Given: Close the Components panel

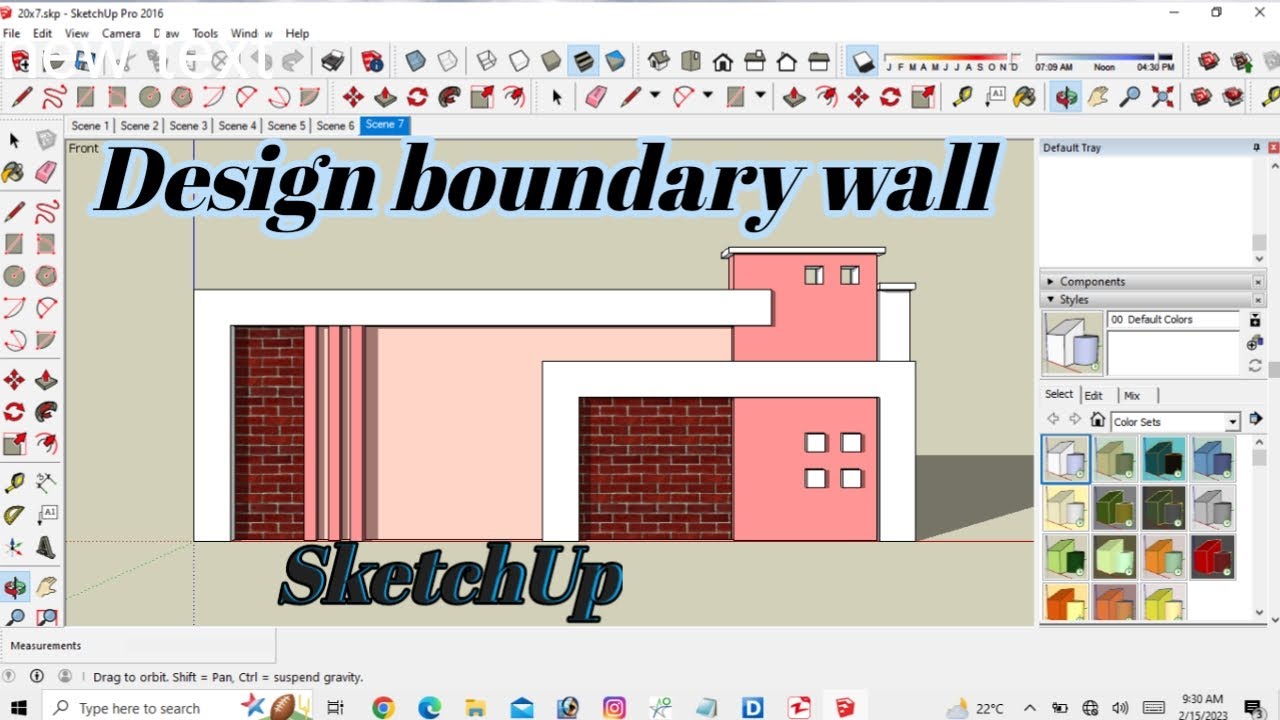Looking at the screenshot, I should tap(1258, 282).
